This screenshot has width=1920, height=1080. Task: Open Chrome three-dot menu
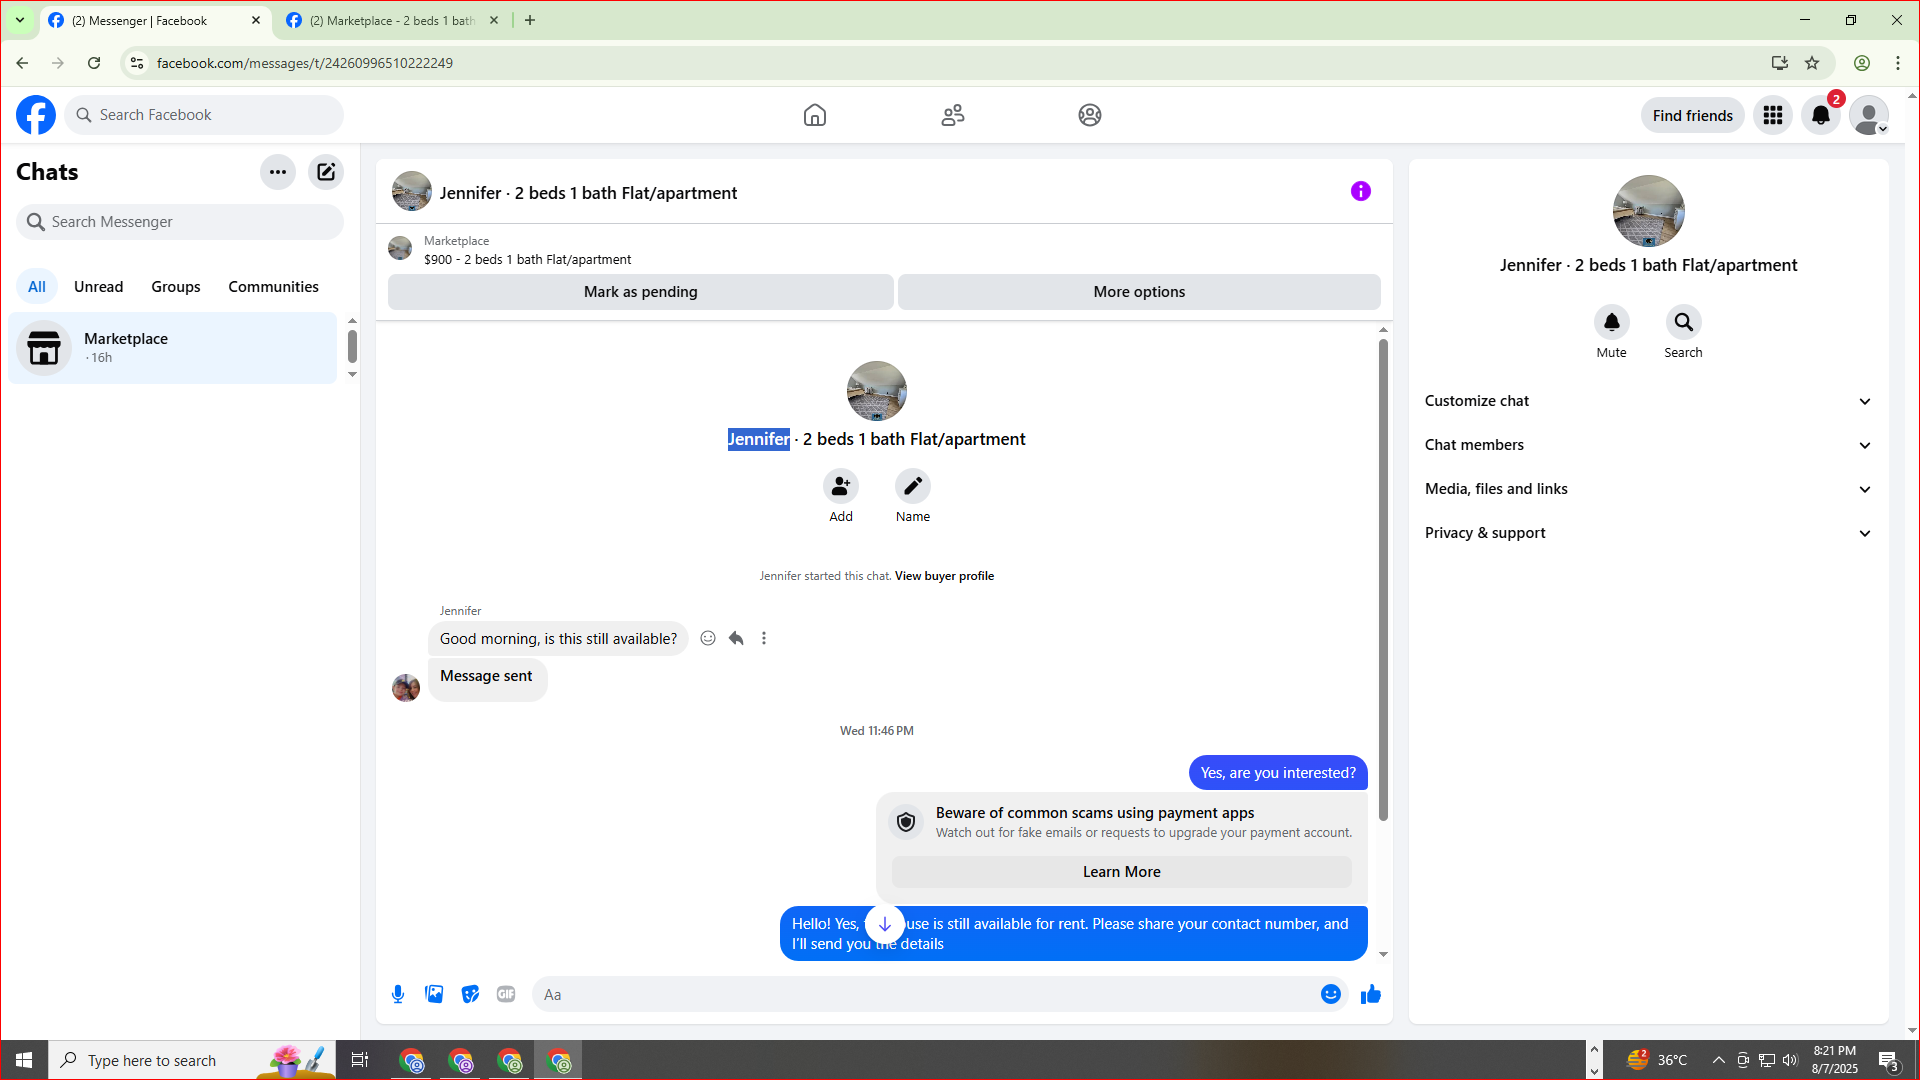click(x=1898, y=63)
